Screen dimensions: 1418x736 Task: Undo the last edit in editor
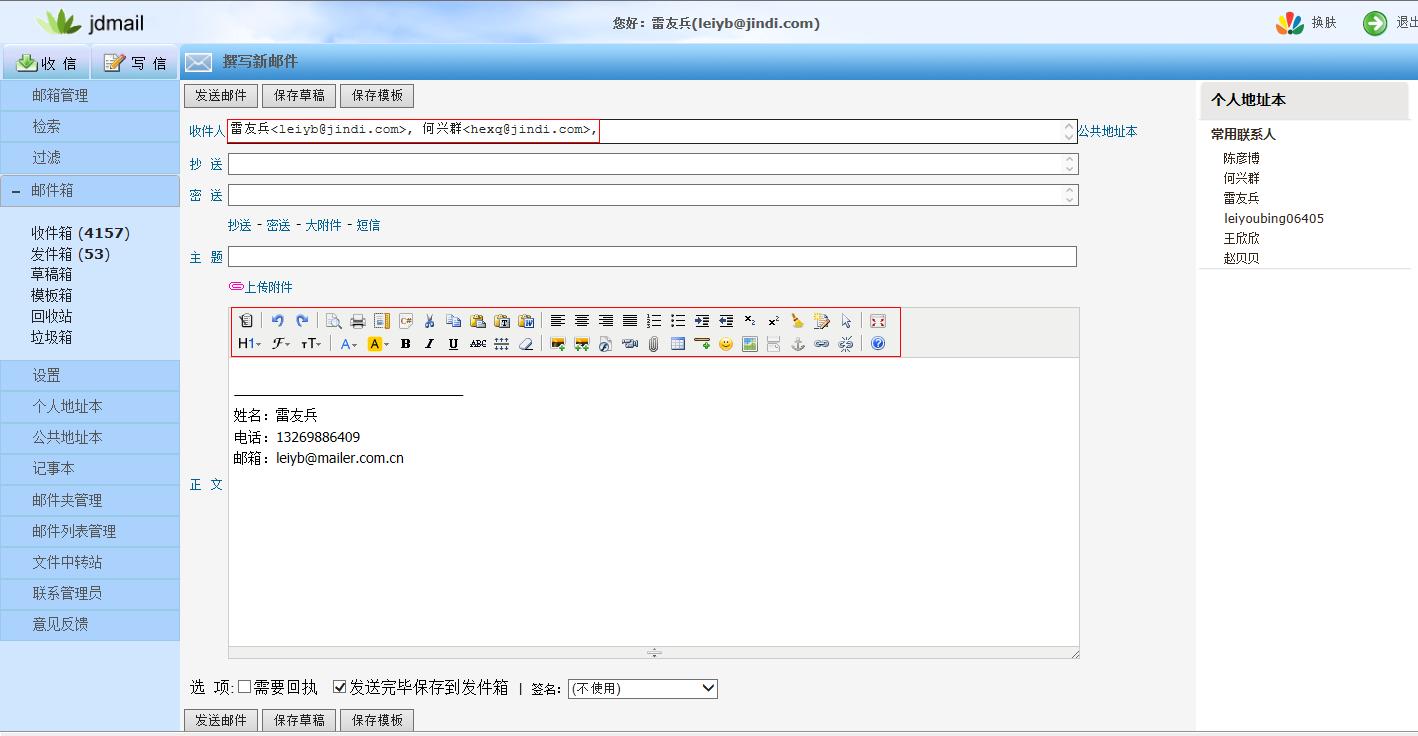coord(278,321)
